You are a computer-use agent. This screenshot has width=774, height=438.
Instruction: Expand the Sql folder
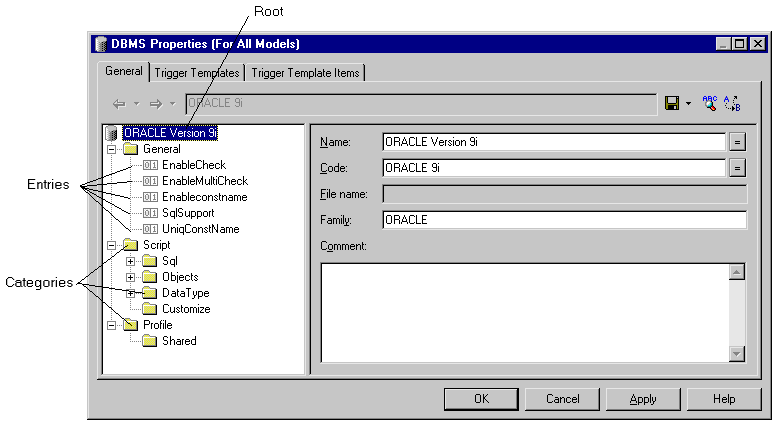click(x=130, y=261)
